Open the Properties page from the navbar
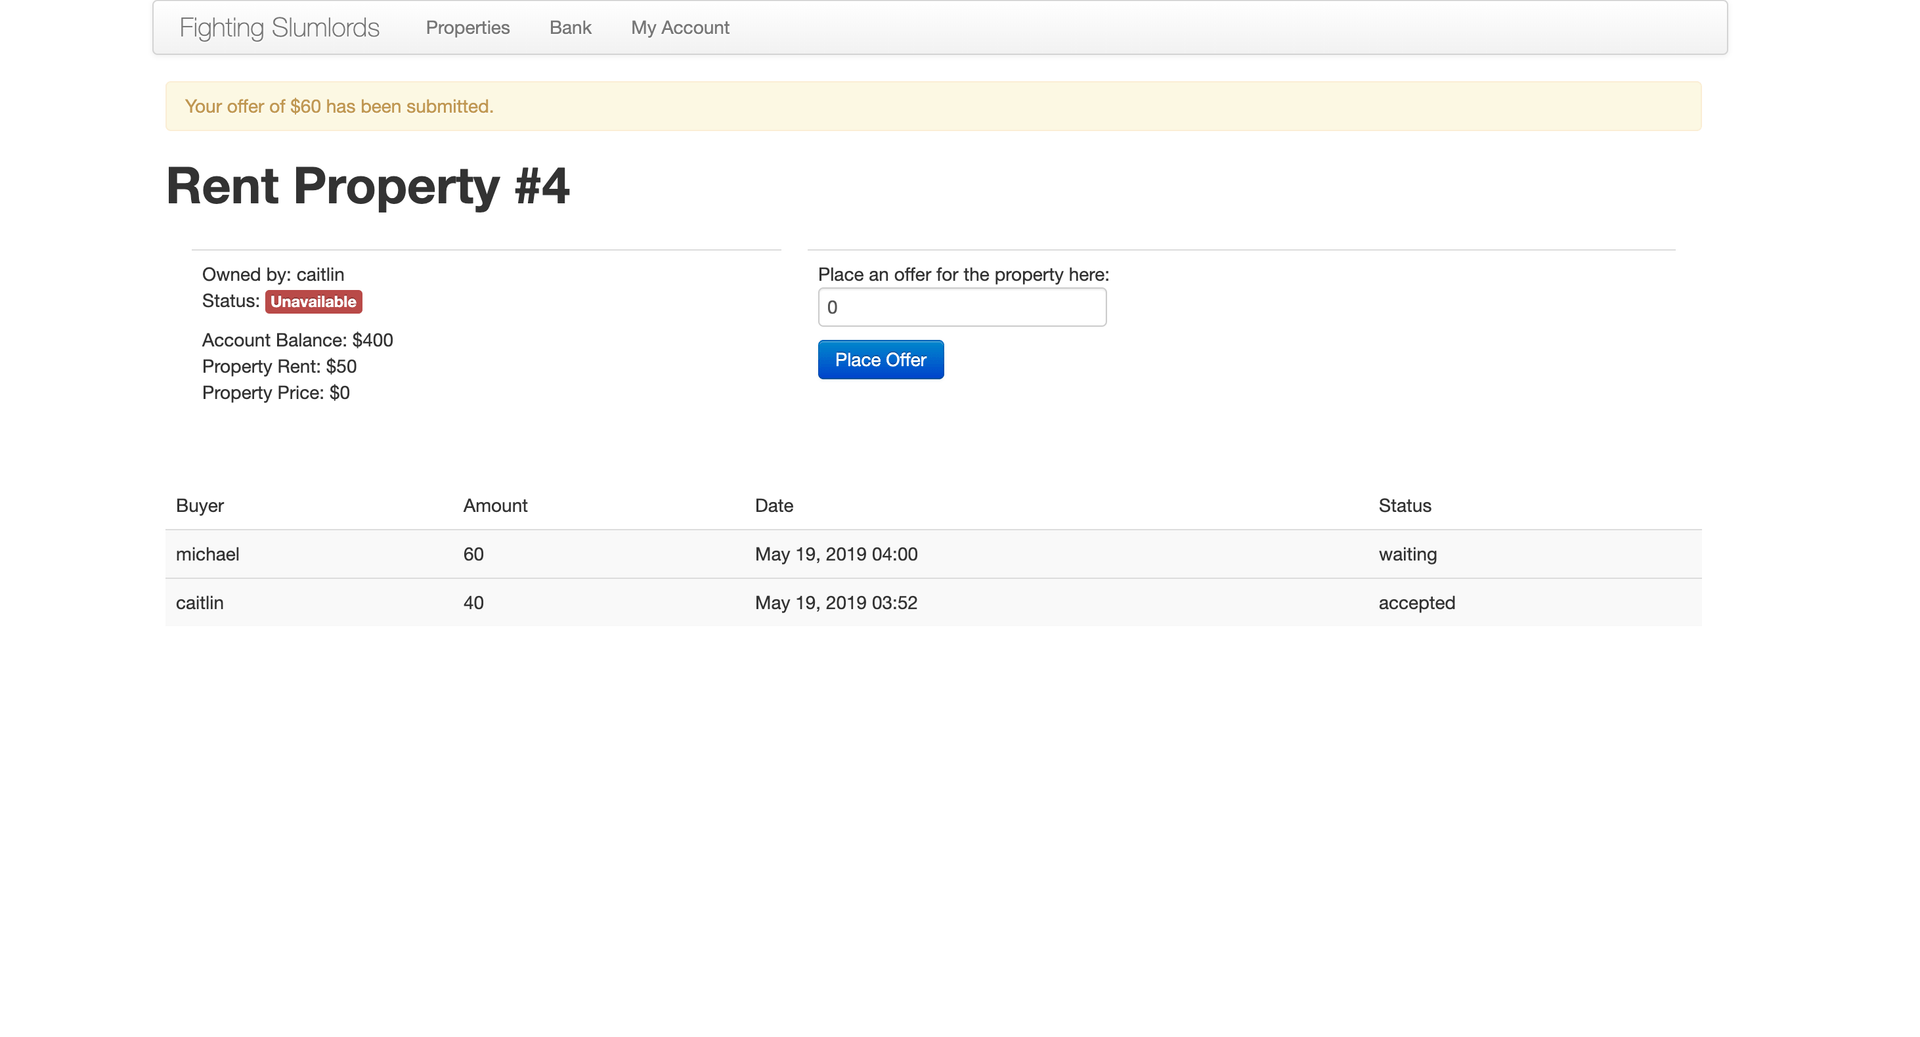1920x1037 pixels. click(467, 27)
